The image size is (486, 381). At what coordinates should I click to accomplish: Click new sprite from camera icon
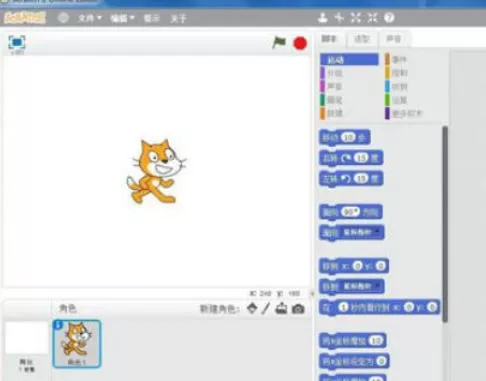coord(298,309)
